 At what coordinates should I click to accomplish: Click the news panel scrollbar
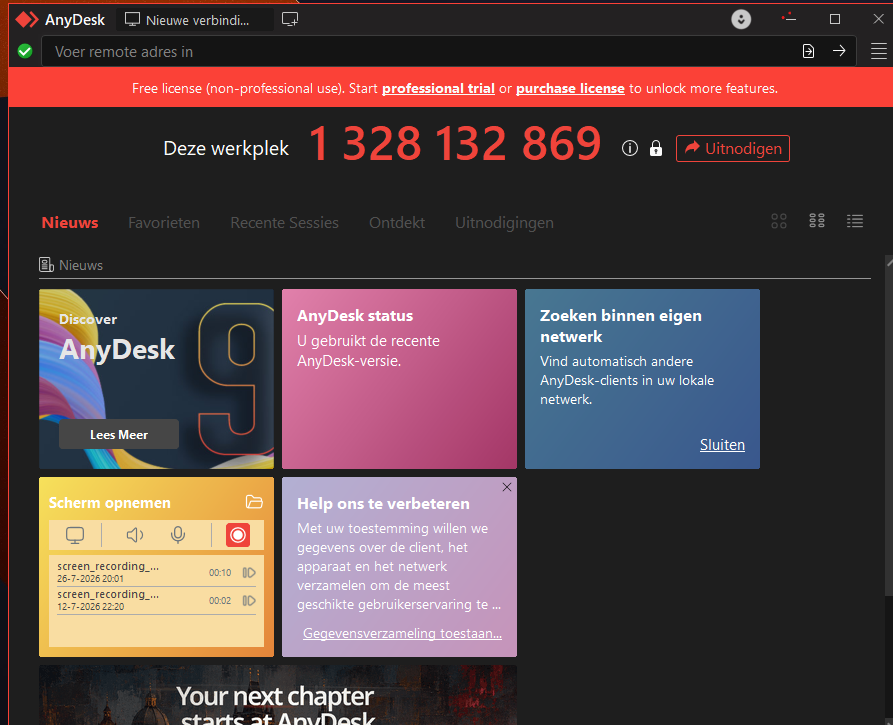(889, 427)
